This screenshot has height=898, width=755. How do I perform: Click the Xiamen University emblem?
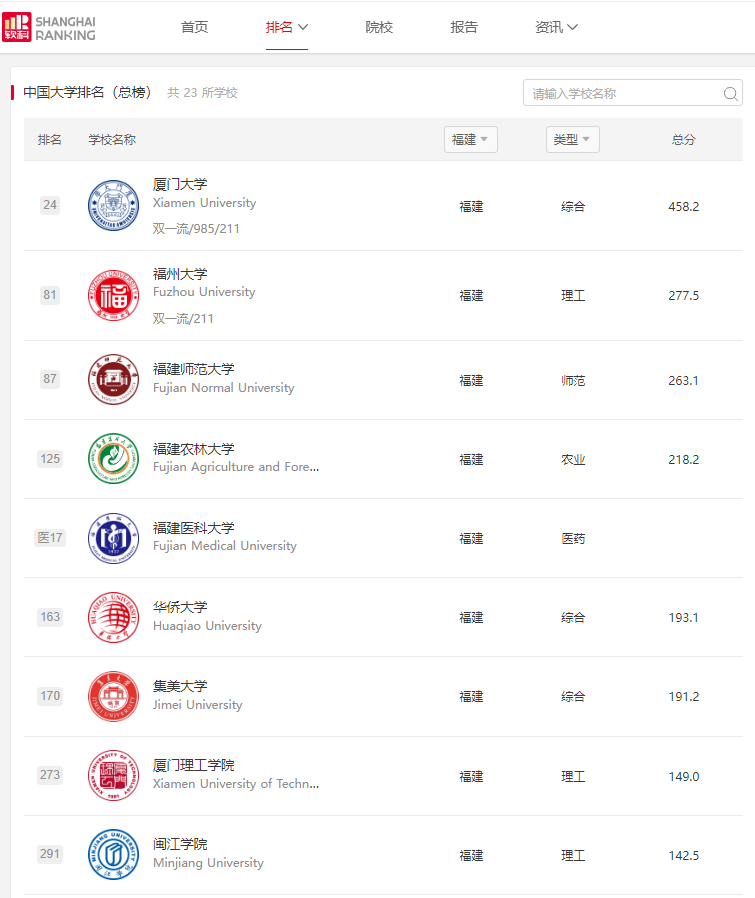[113, 205]
